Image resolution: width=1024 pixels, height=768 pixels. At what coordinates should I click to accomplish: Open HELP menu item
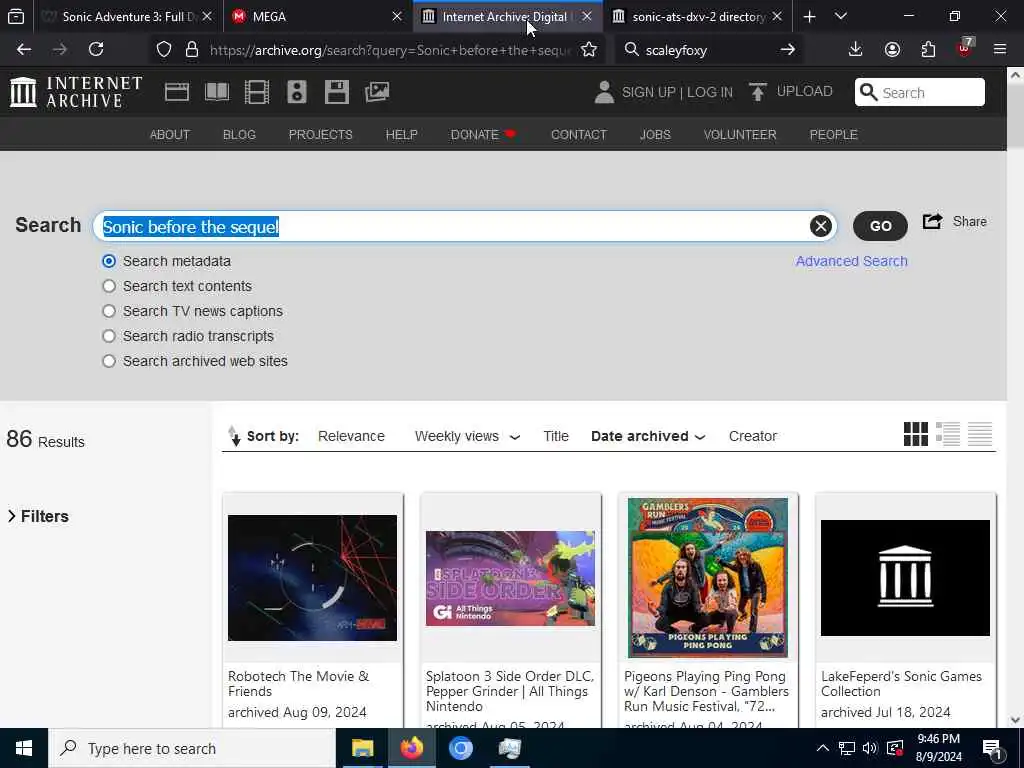point(402,135)
